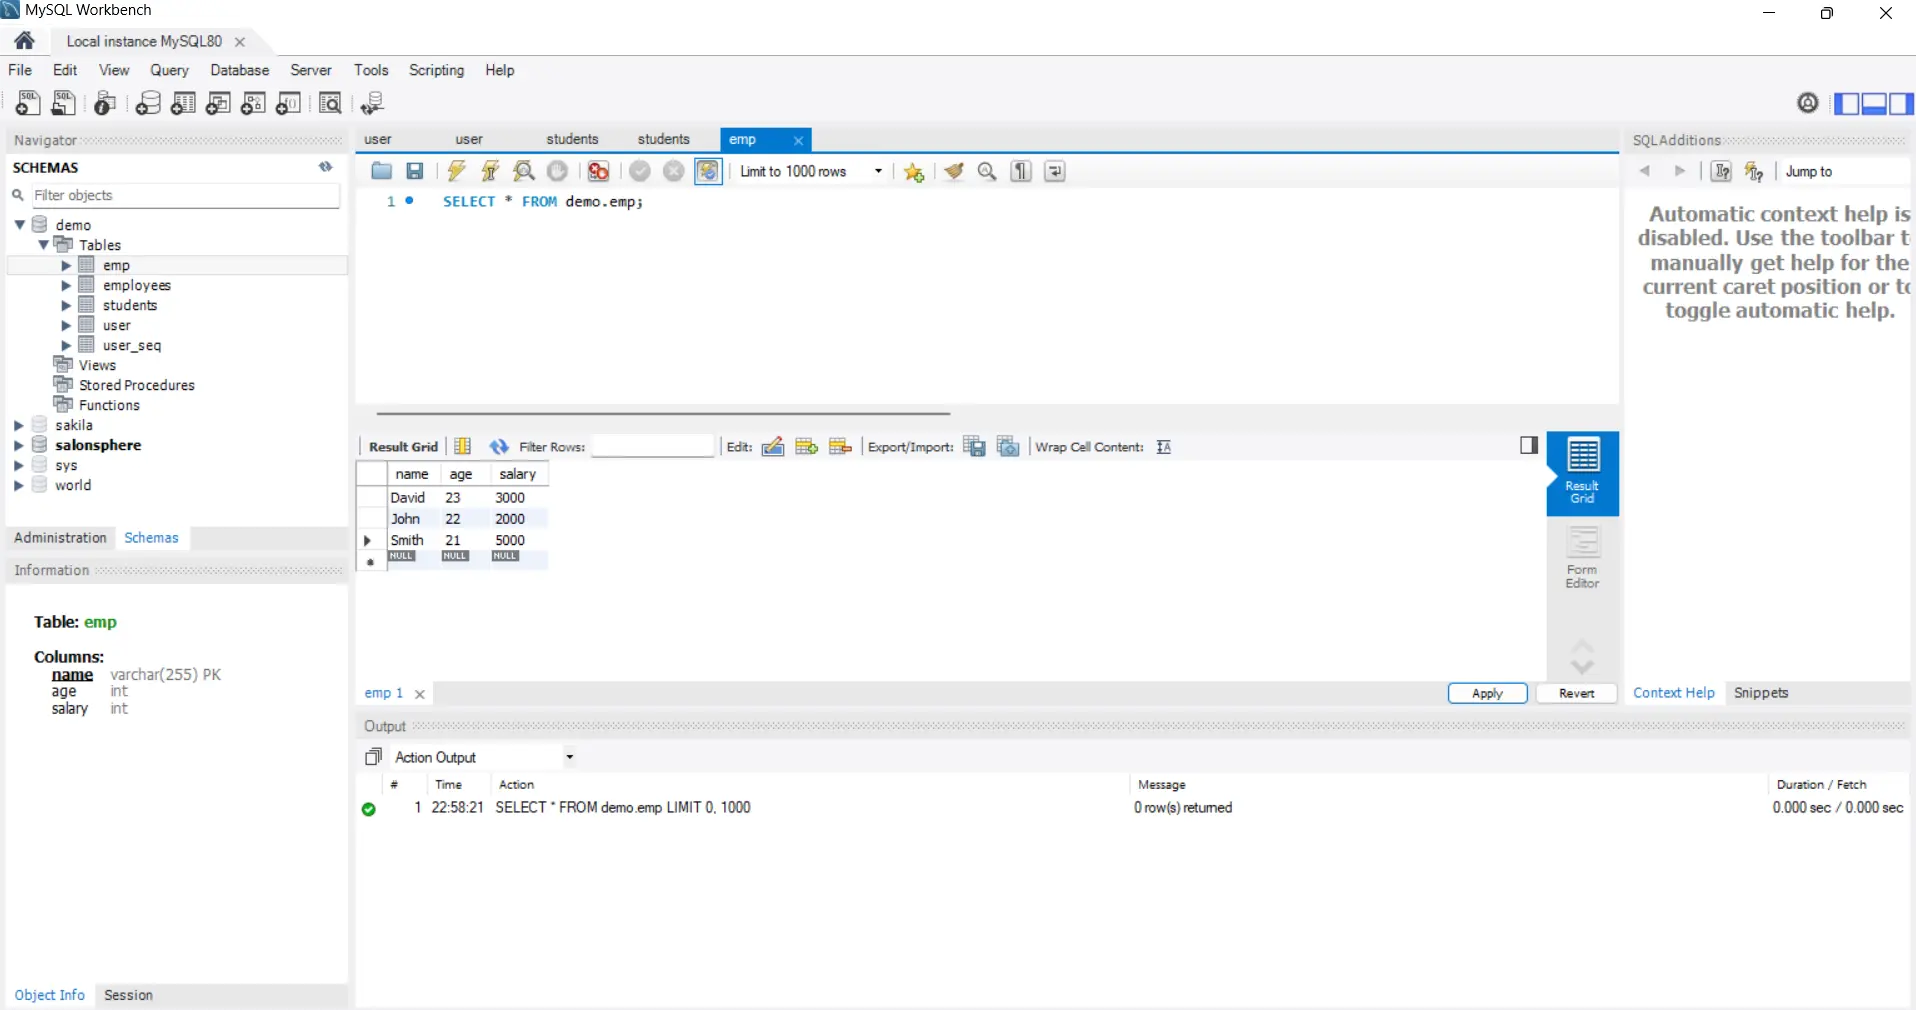Open the Create New SQL Tab icon

(x=27, y=103)
